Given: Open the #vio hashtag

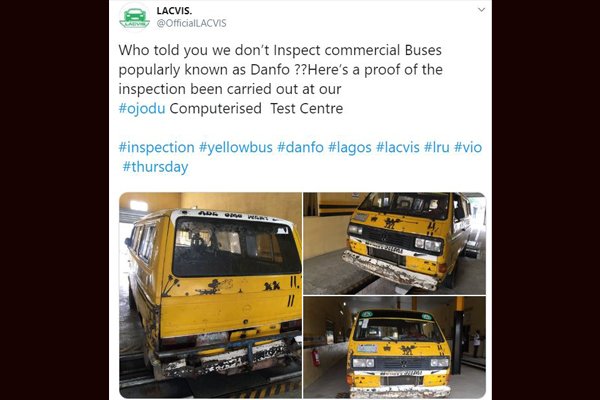Looking at the screenshot, I should [x=468, y=147].
